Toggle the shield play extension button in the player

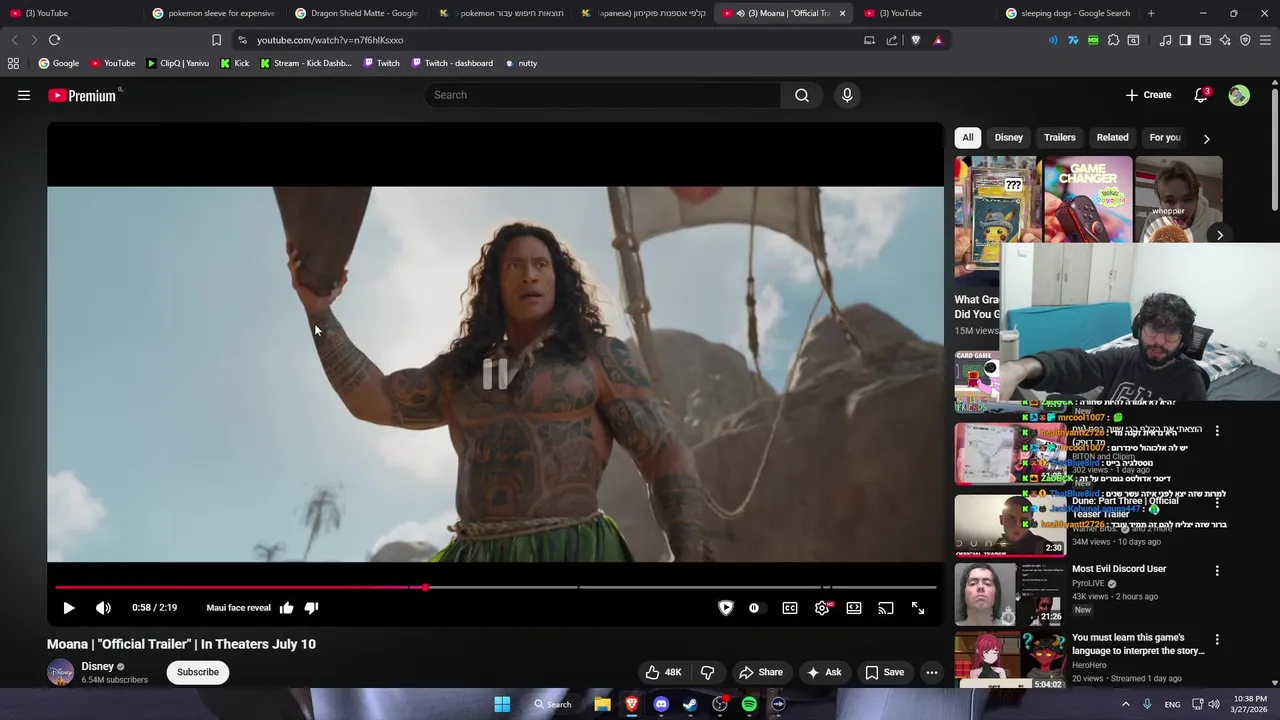pos(726,608)
